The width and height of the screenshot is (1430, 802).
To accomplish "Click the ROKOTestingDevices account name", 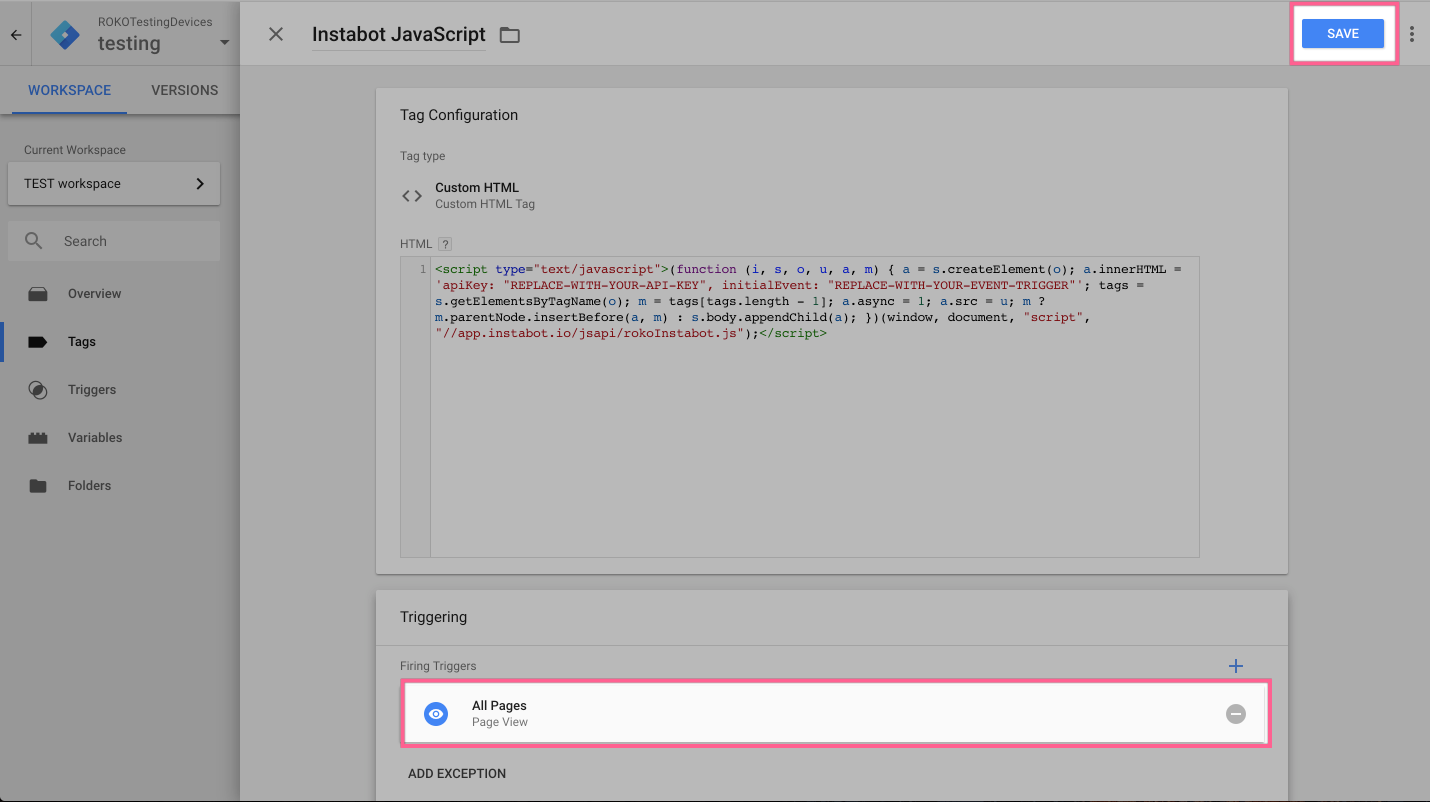I will 155,22.
